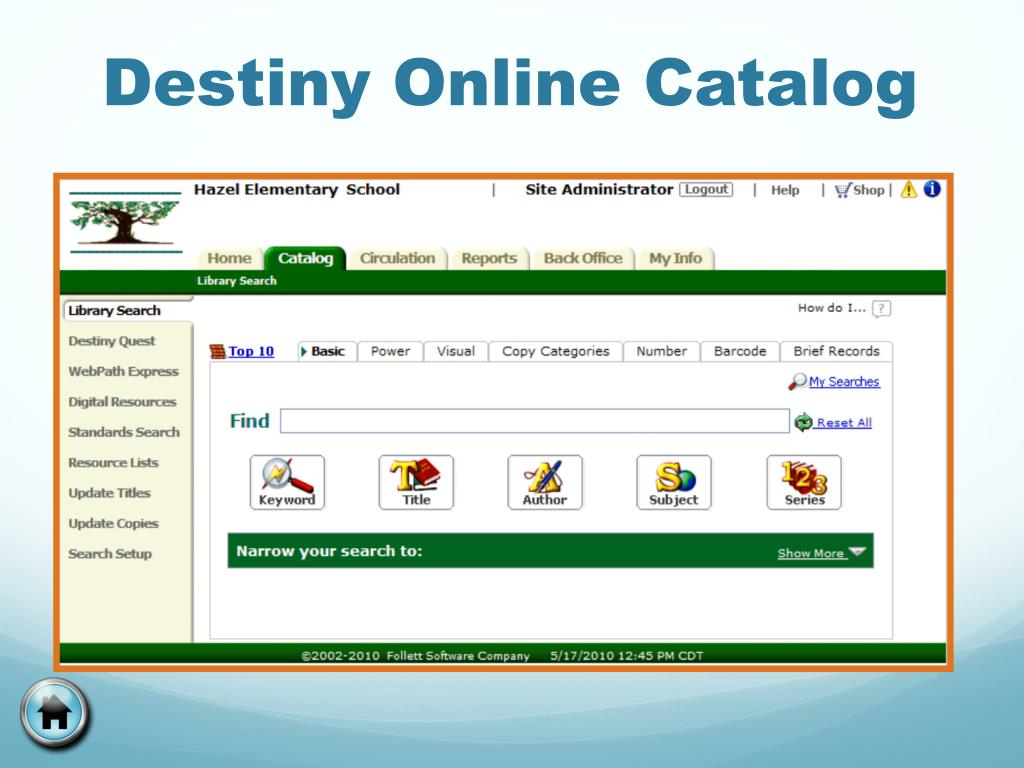
Task: Click the Site Administrator label
Action: (x=599, y=189)
